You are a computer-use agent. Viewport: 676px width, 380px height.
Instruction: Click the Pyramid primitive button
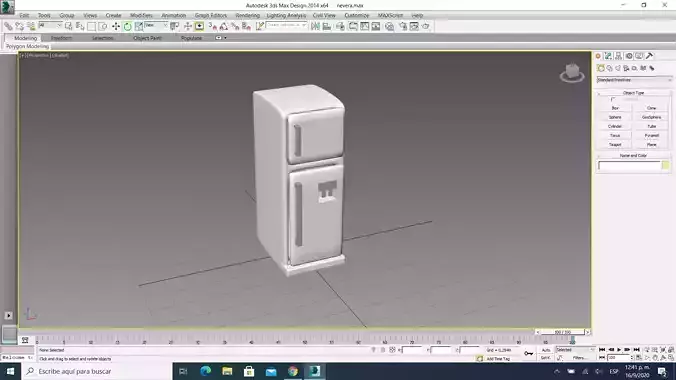pyautogui.click(x=651, y=135)
